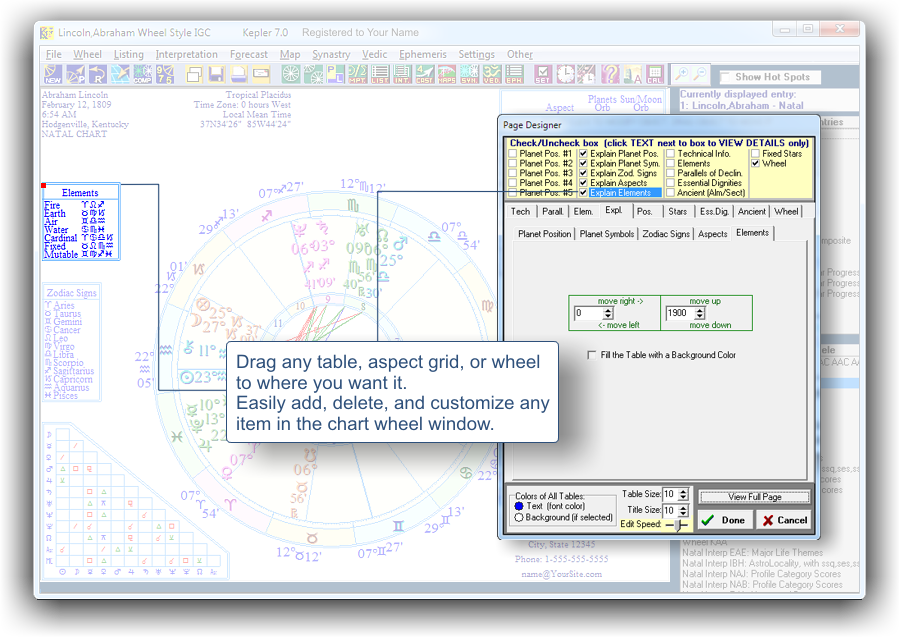Click the zoom out magnifier icon
Viewport: 899px width, 637px height.
[700, 75]
